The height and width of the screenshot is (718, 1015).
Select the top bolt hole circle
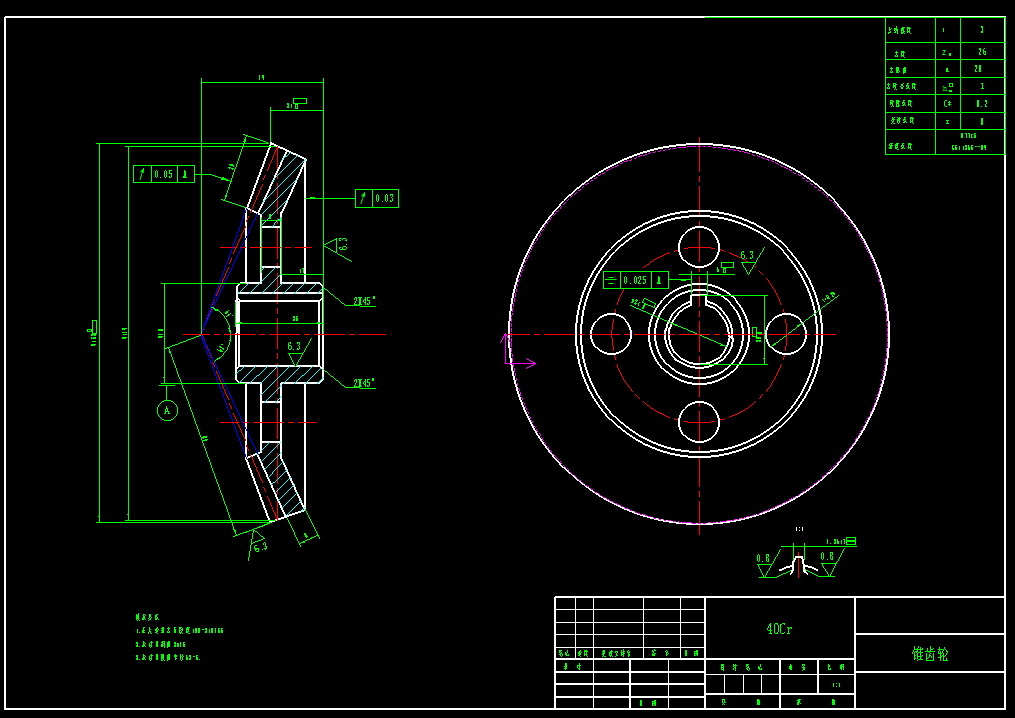click(699, 247)
